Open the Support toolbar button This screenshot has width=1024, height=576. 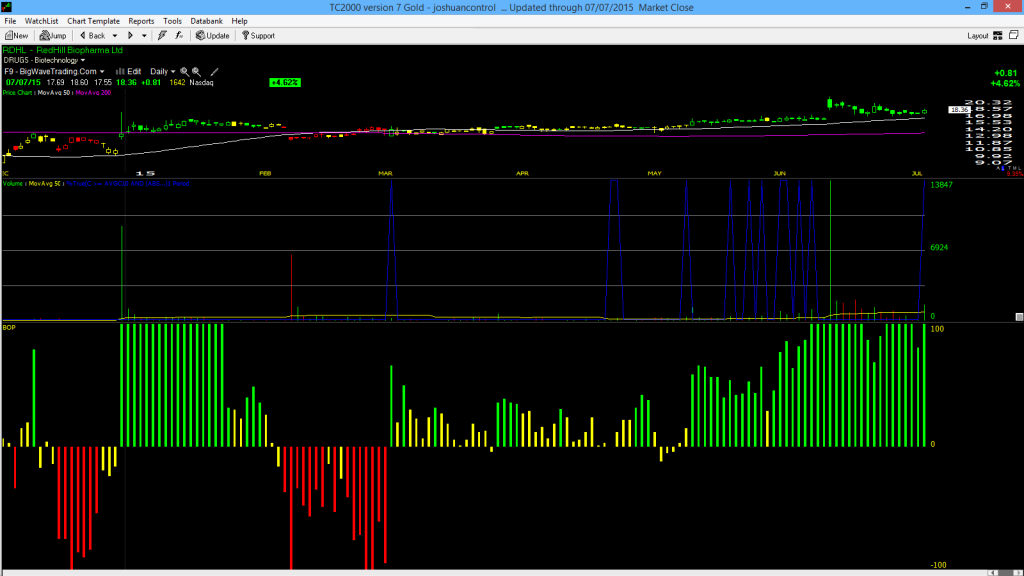(x=259, y=36)
